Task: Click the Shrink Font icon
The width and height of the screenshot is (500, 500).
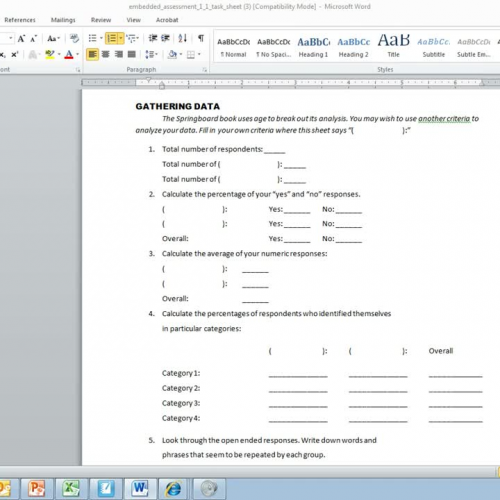Action: coord(34,39)
